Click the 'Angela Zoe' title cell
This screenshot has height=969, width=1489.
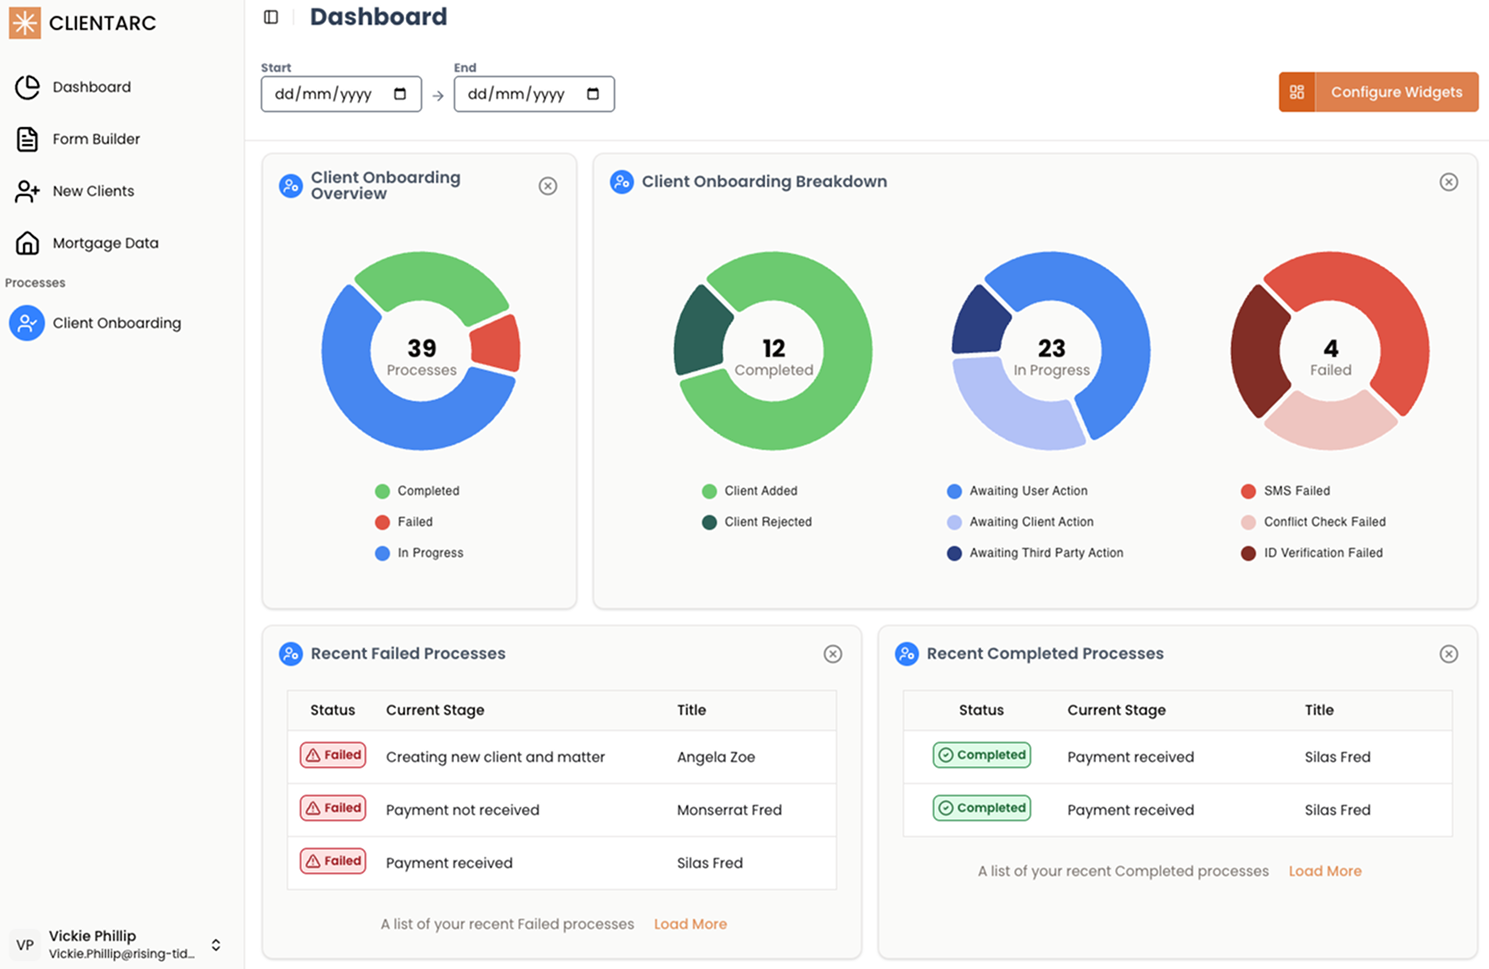tap(716, 757)
